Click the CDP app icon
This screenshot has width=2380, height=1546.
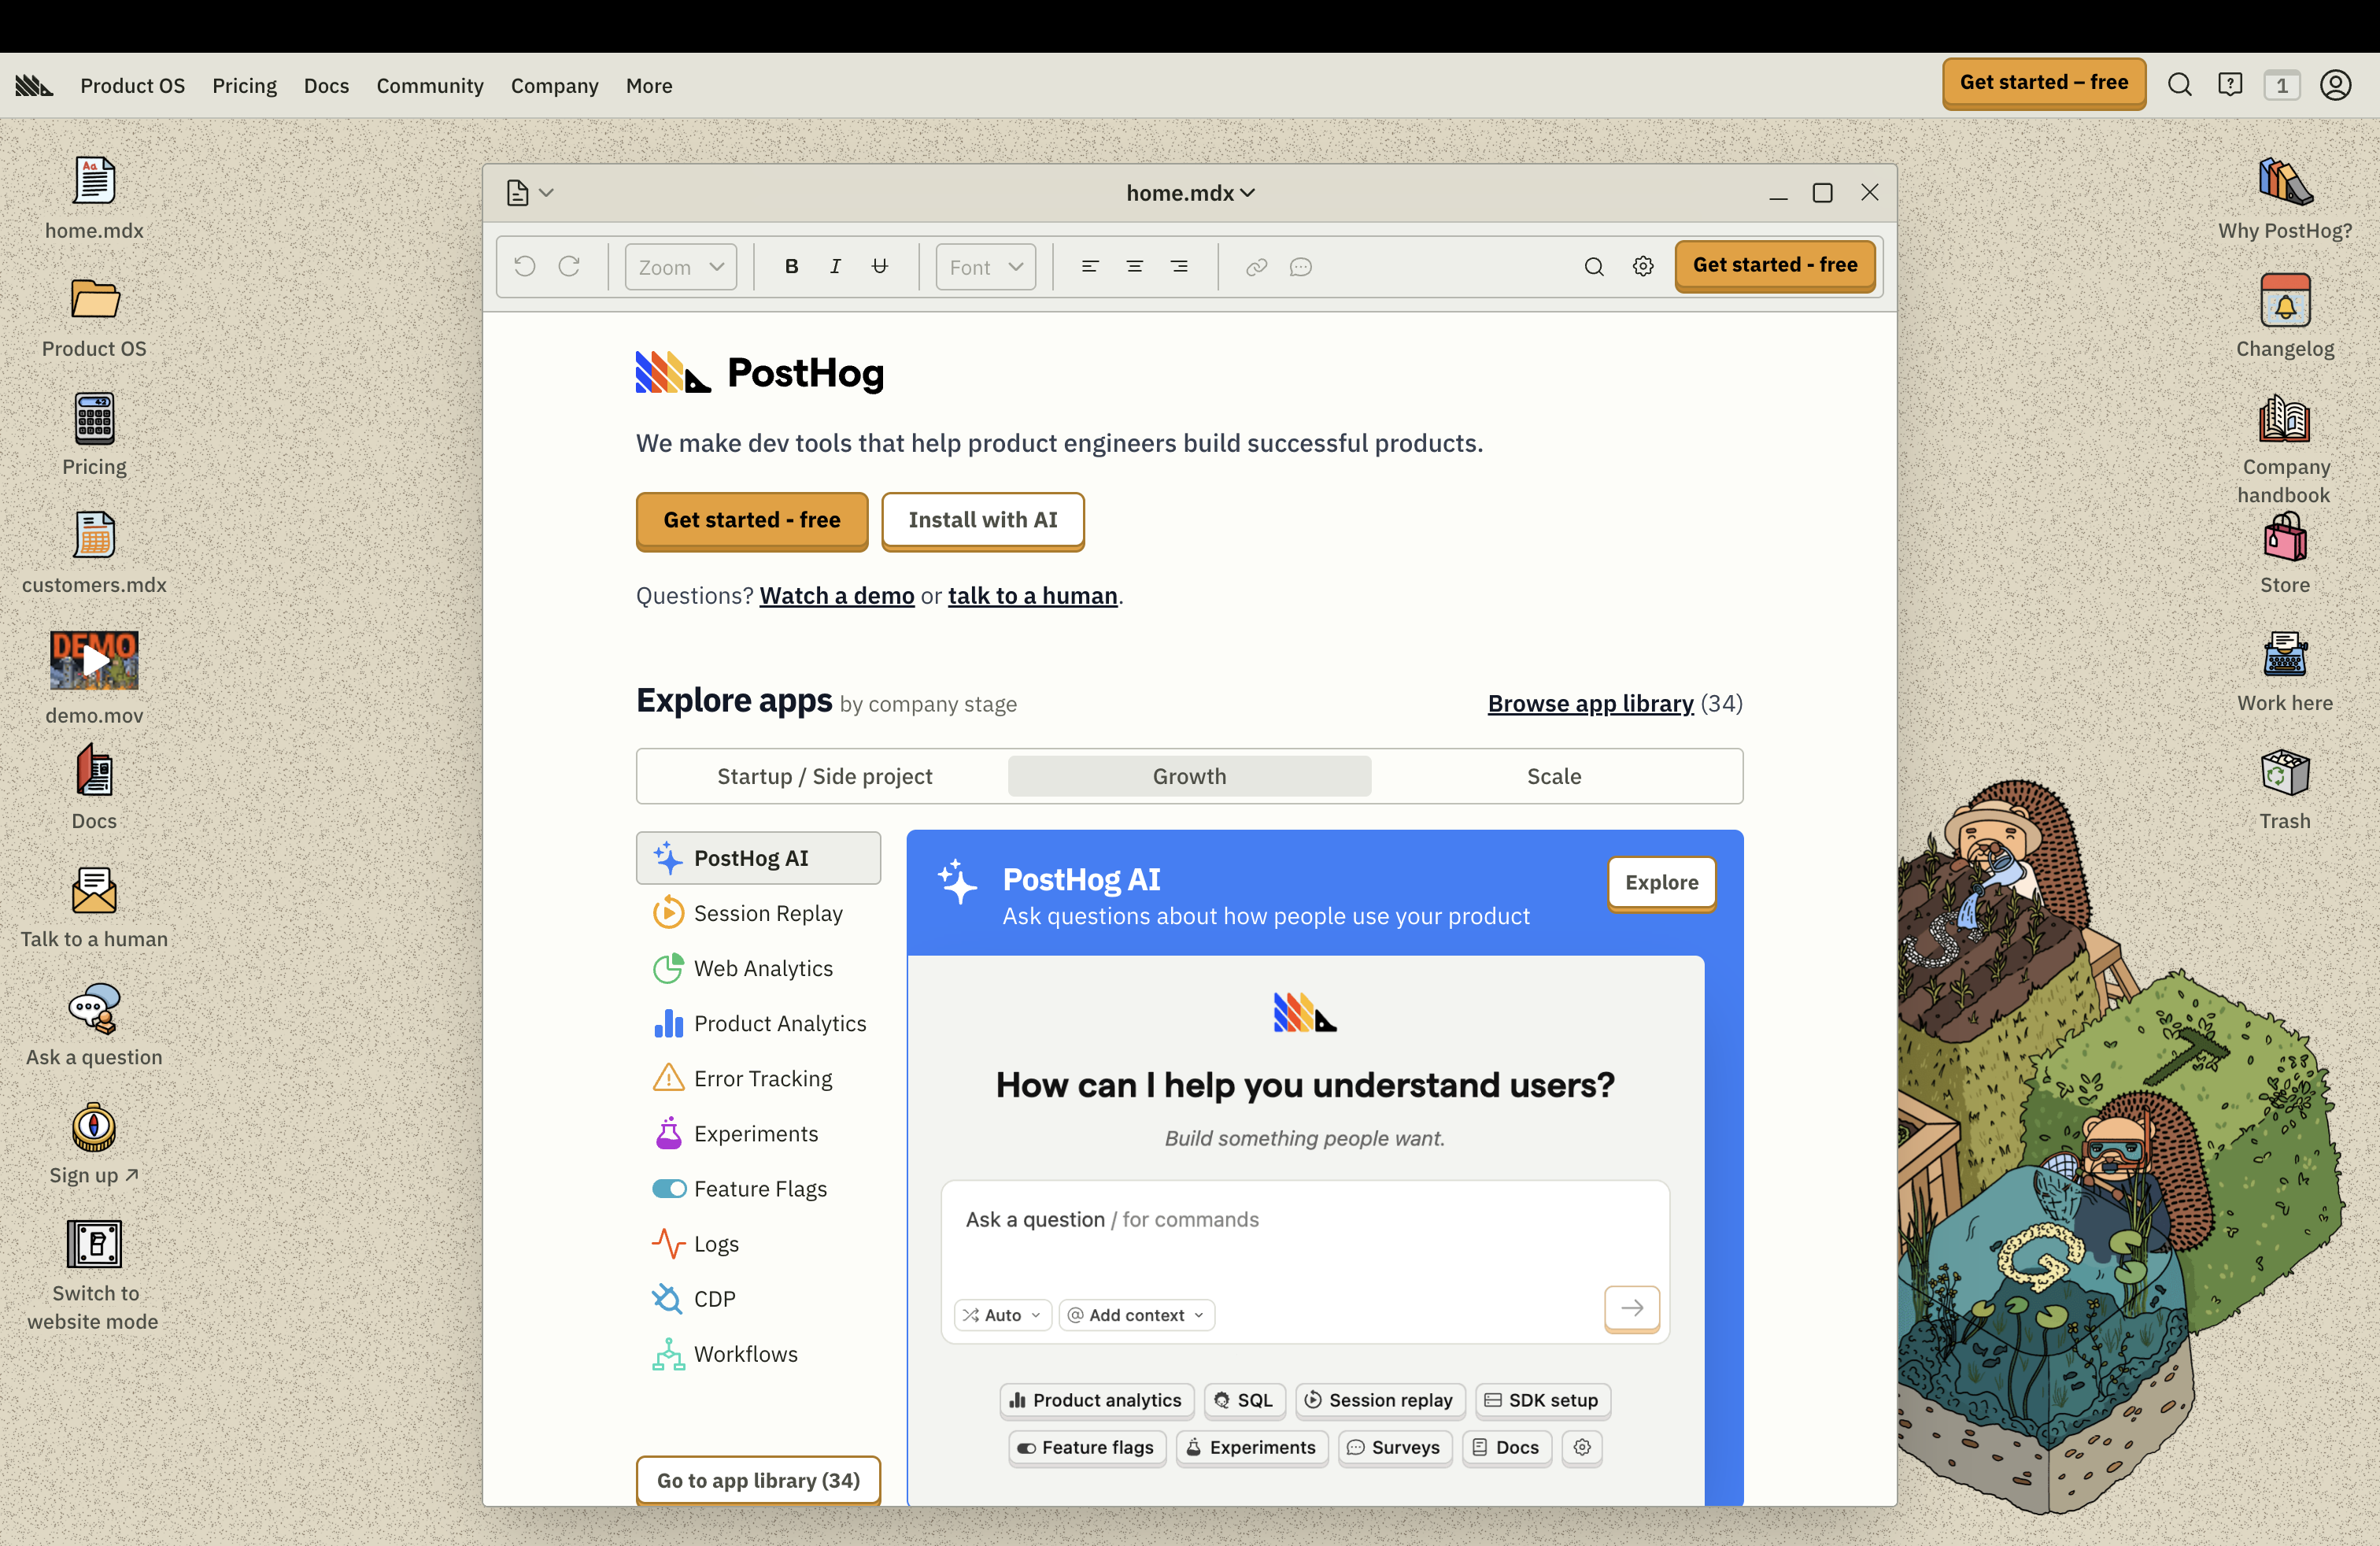[668, 1298]
